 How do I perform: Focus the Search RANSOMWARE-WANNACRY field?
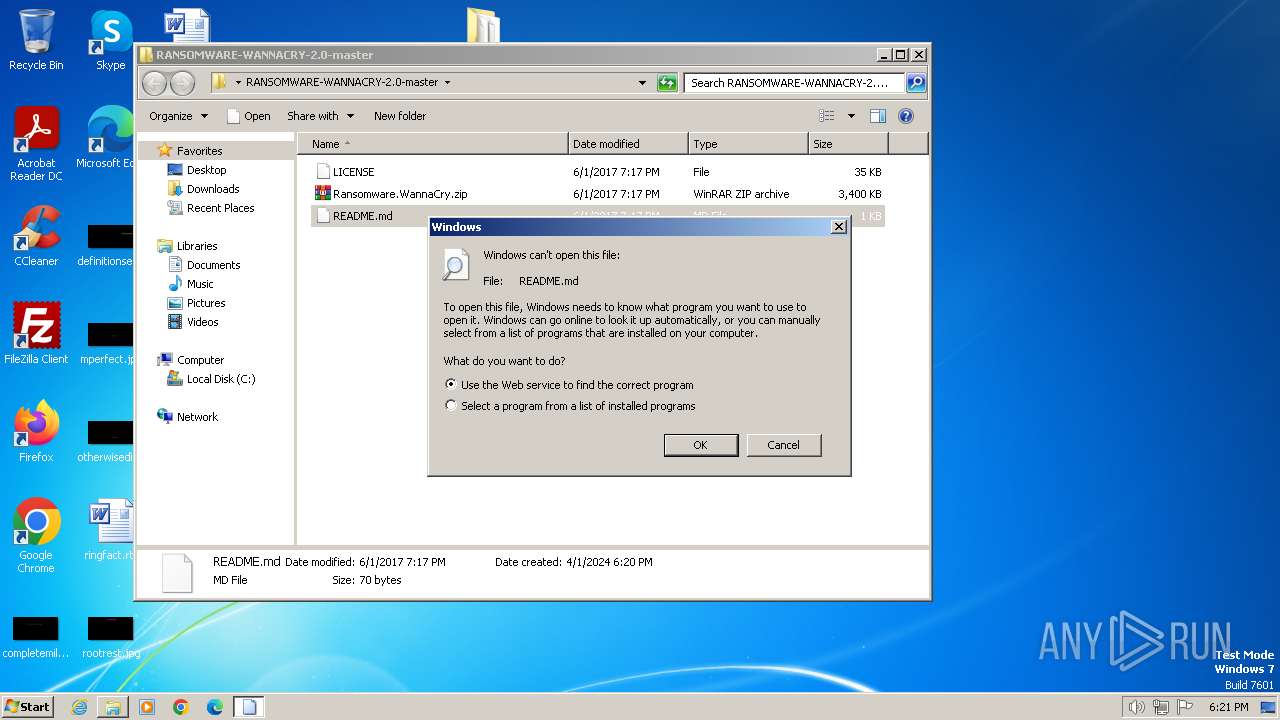tap(795, 83)
